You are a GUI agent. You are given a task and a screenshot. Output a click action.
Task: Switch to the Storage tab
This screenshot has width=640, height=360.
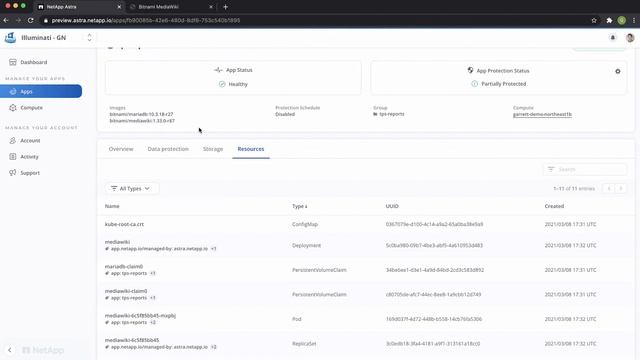213,149
